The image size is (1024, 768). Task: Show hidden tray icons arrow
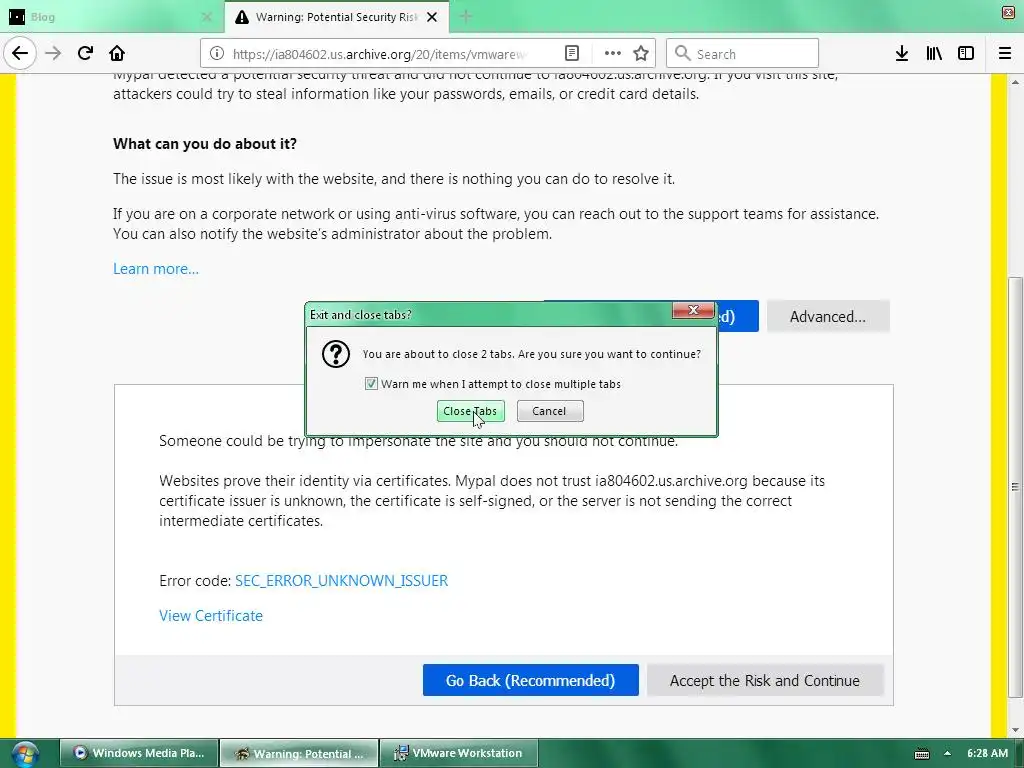click(x=947, y=753)
